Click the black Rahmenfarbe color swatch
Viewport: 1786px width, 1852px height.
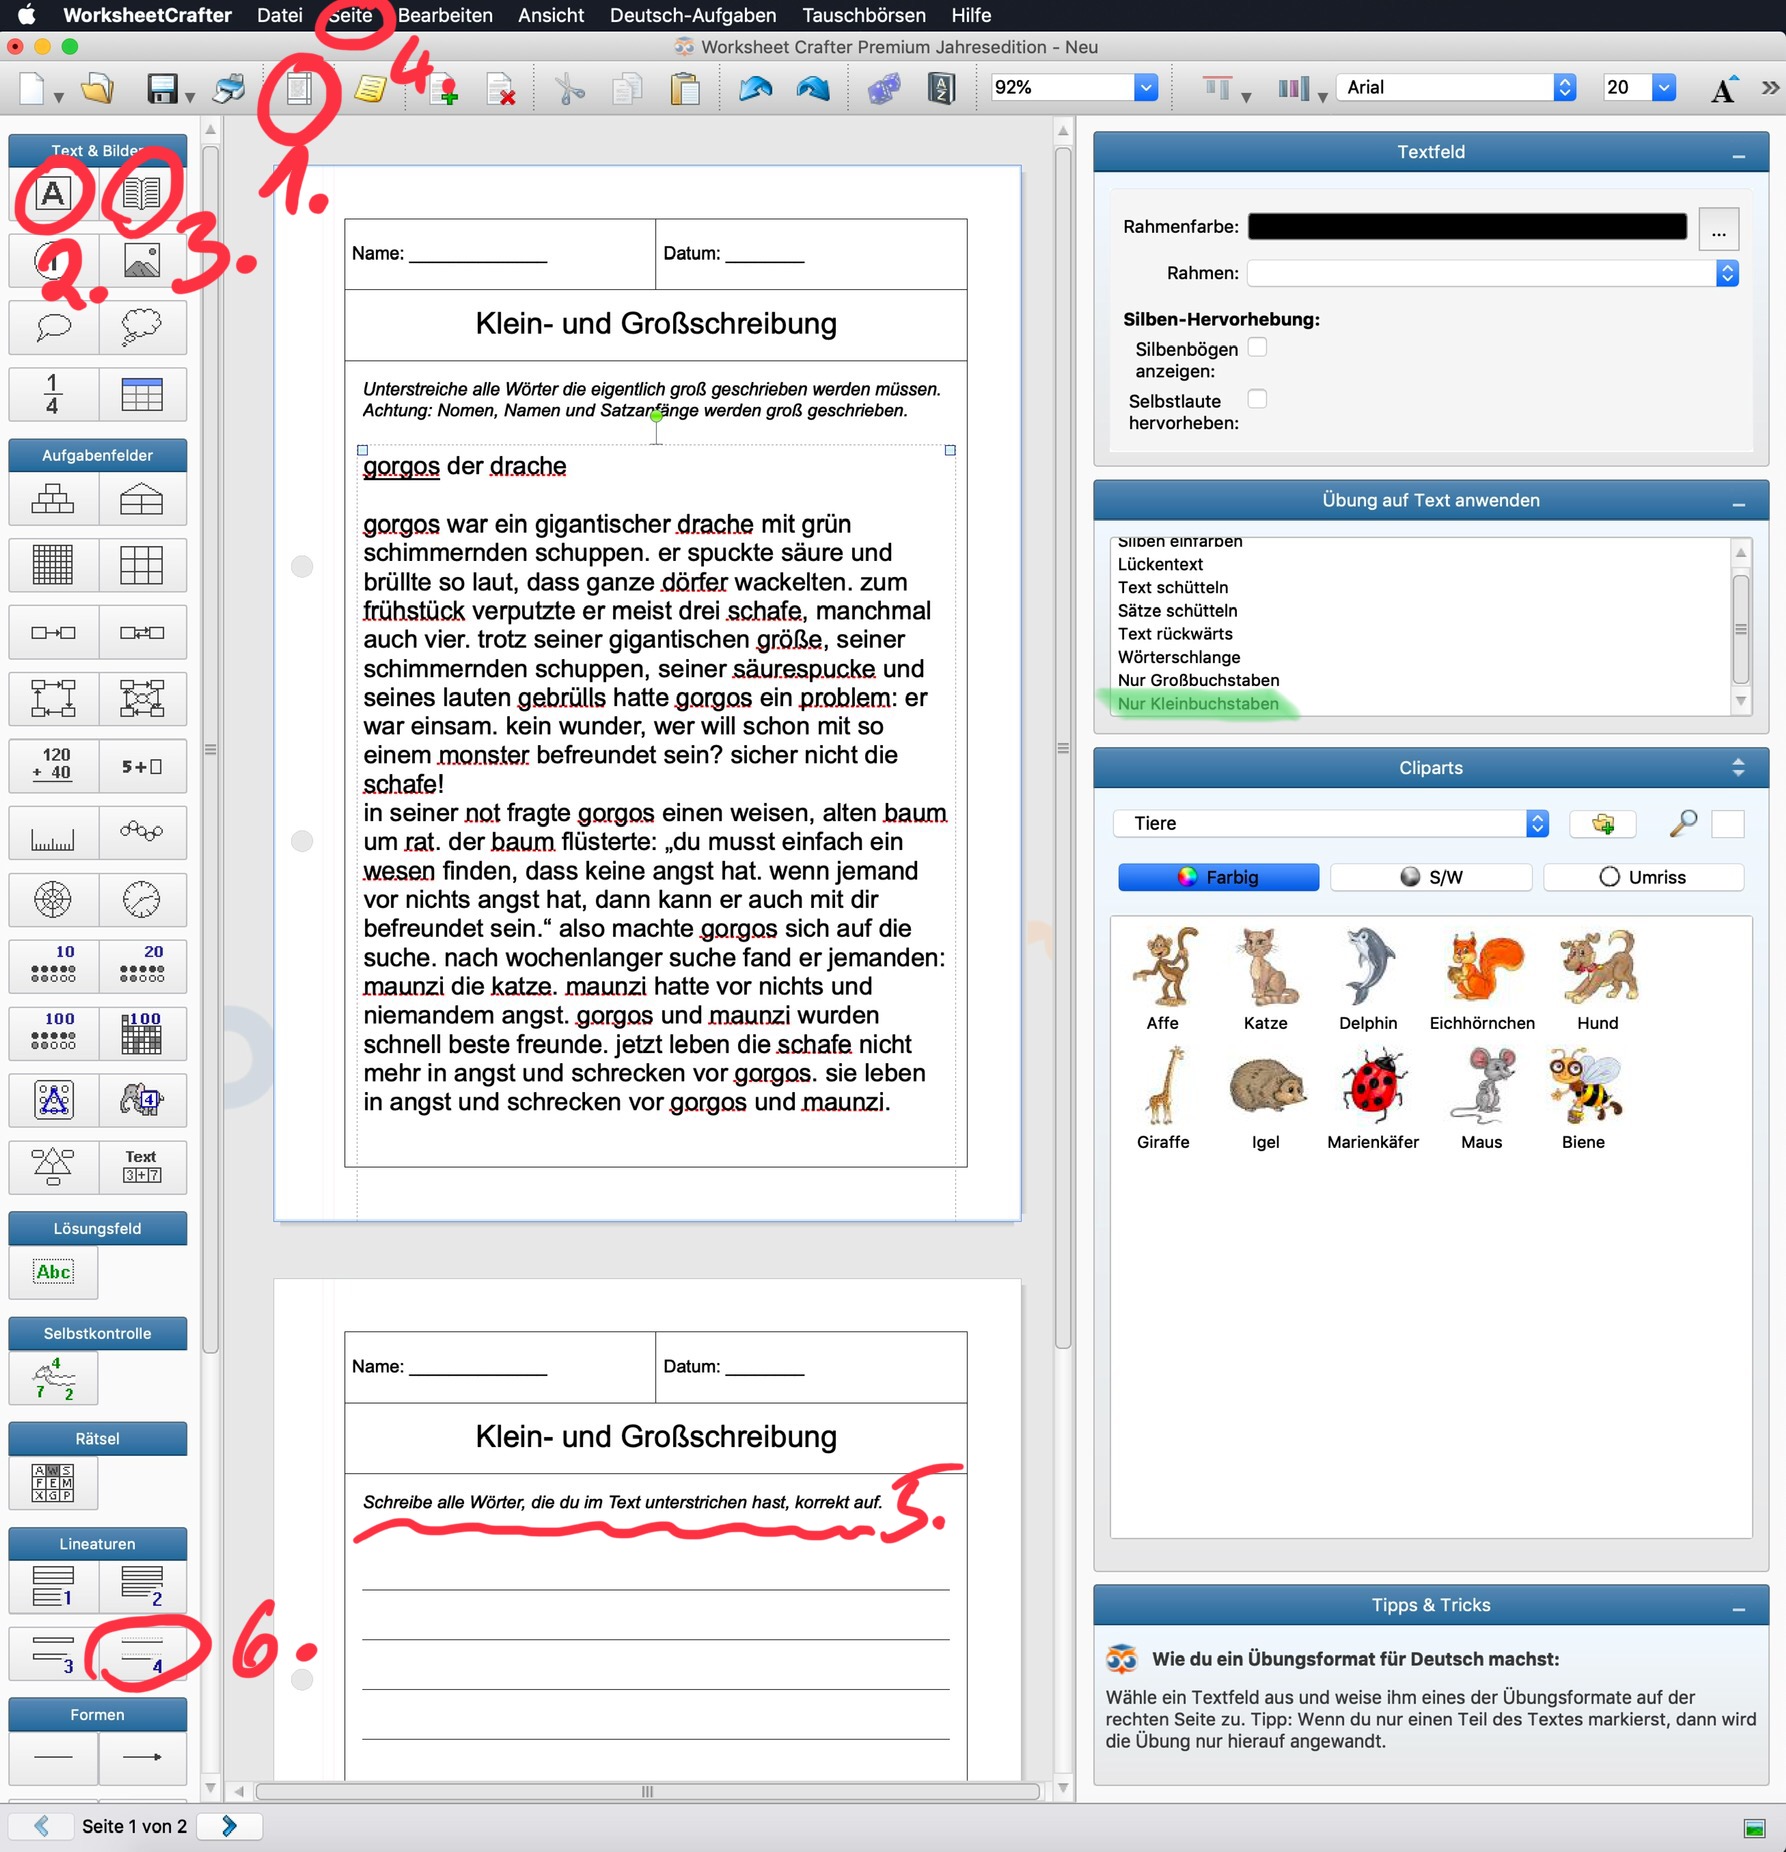click(1466, 227)
